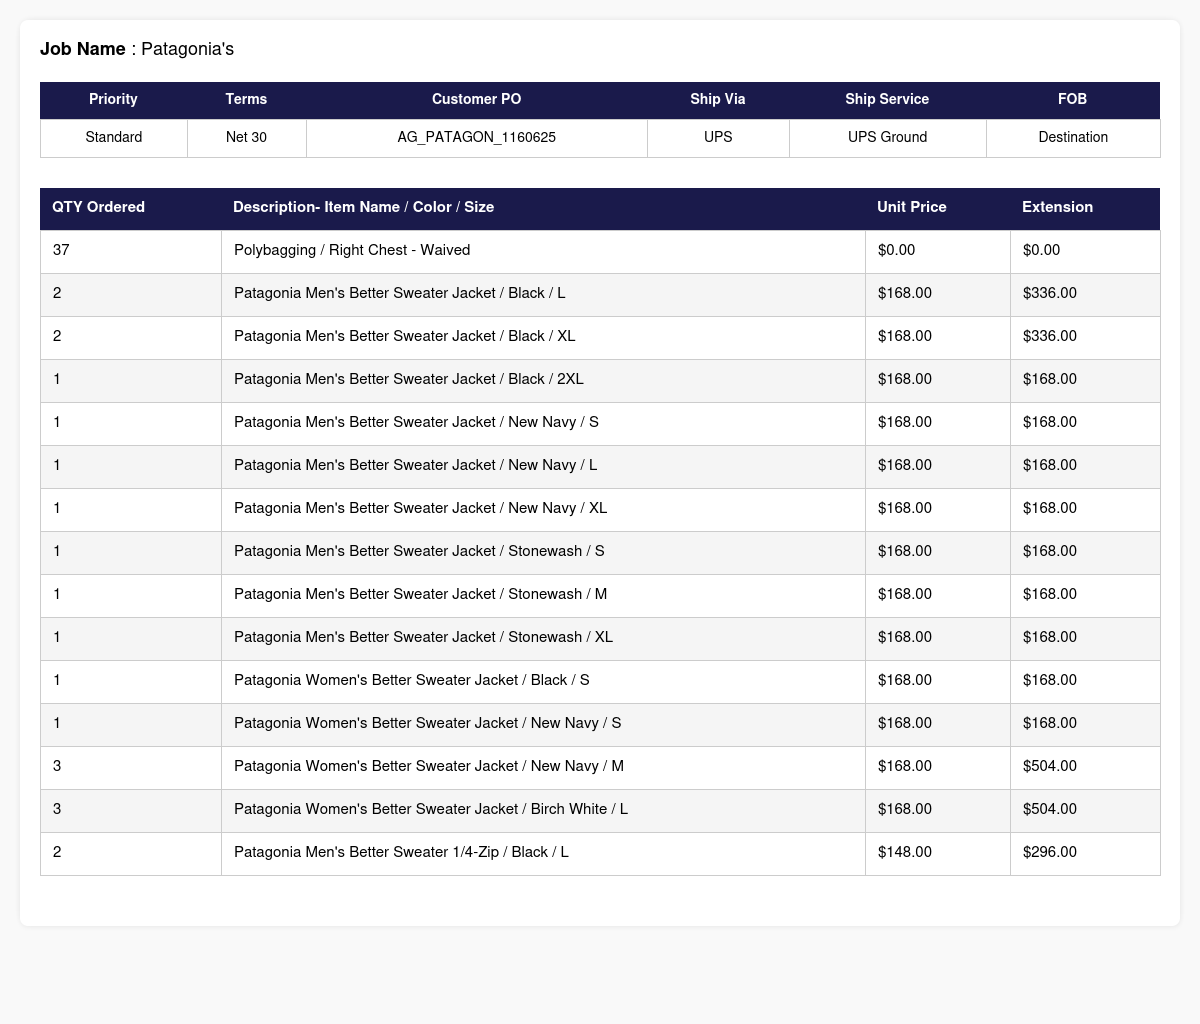Click the QTY Ordered column header
The width and height of the screenshot is (1200, 1024).
[x=130, y=208]
